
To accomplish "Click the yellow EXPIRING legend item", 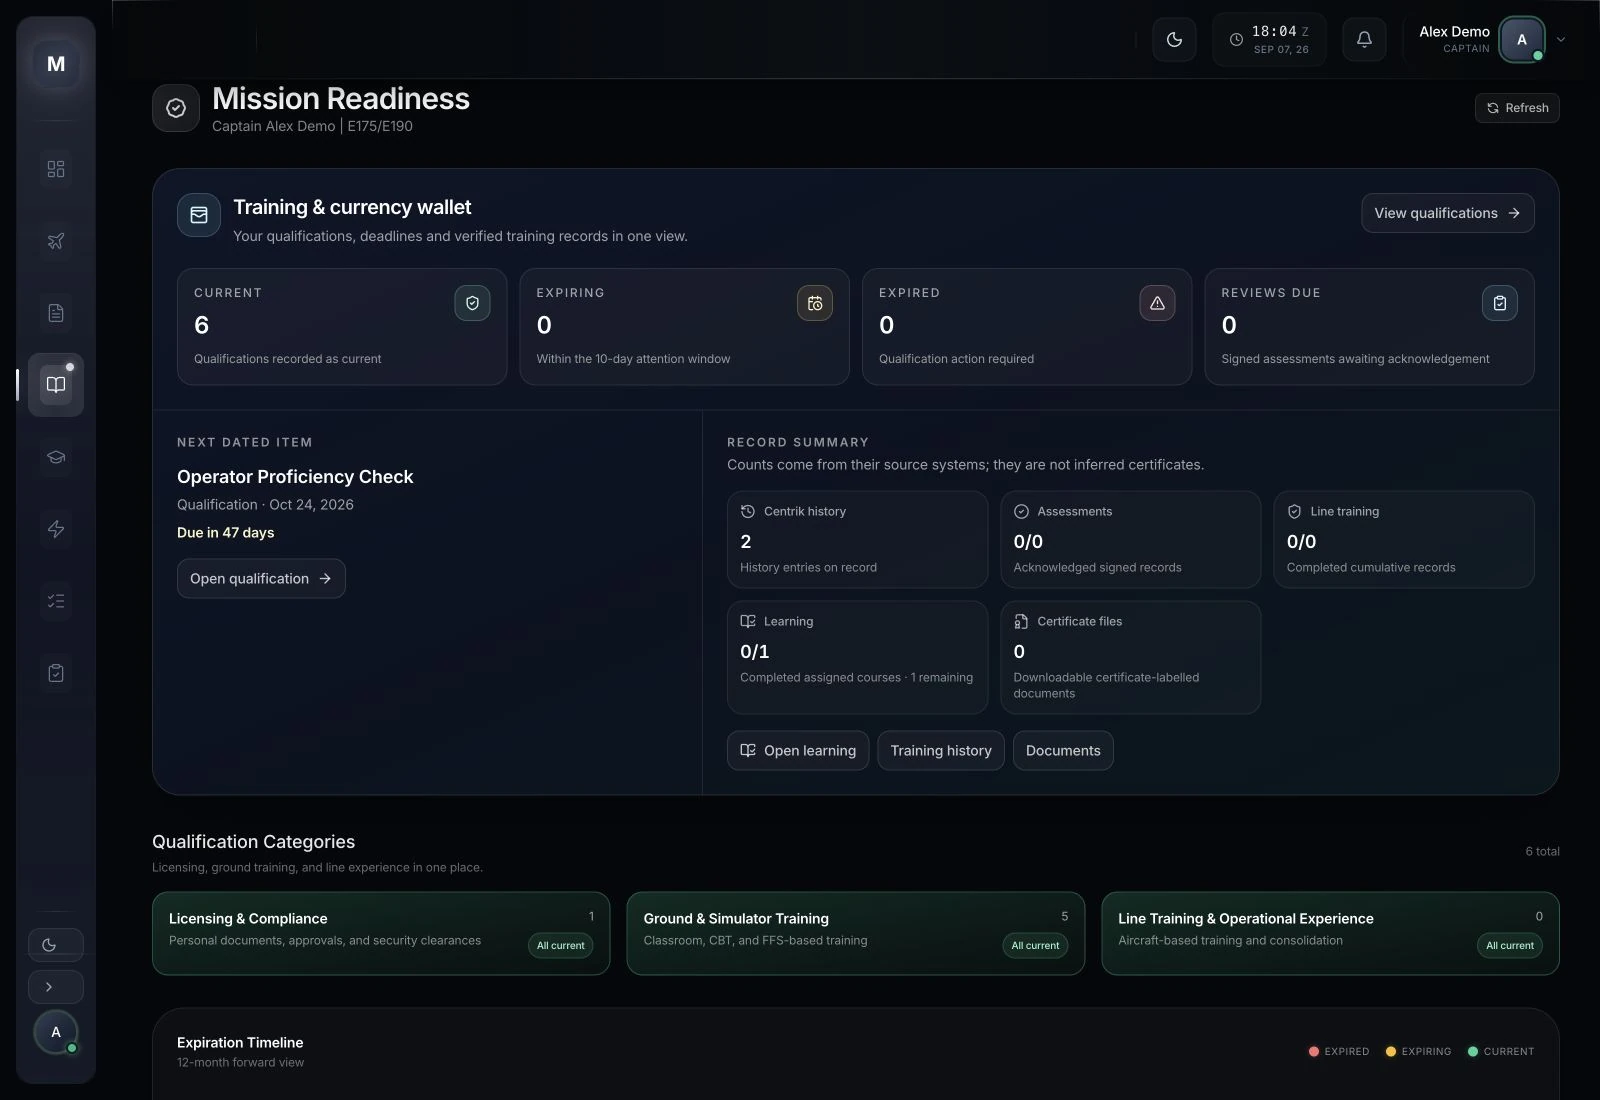I will click(x=1418, y=1051).
